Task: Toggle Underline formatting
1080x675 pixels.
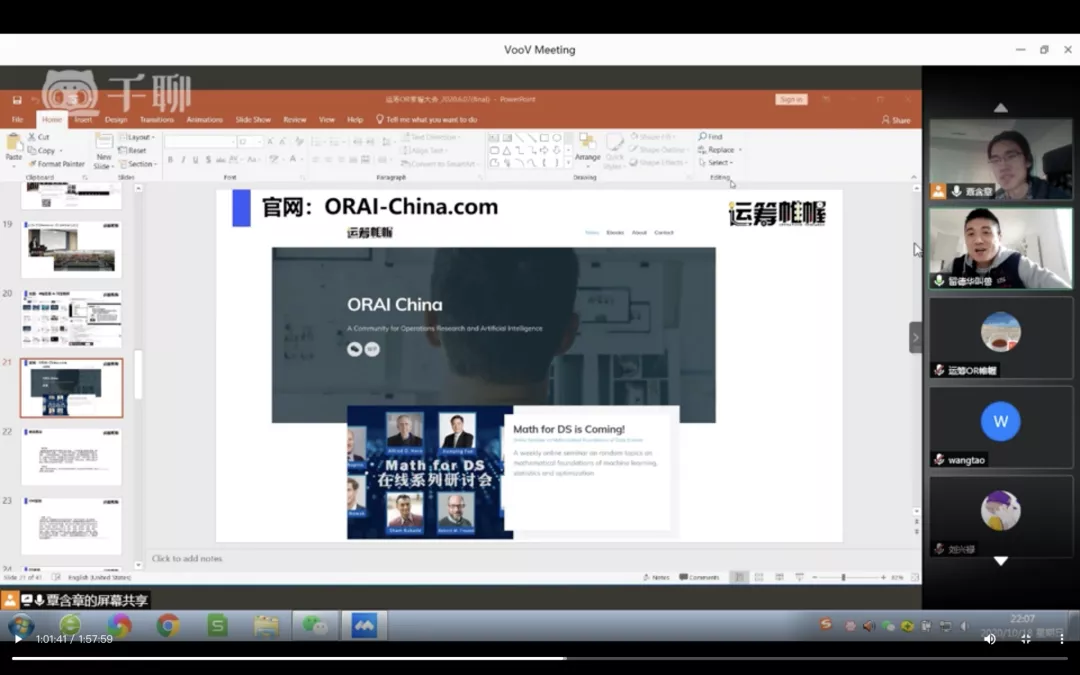Action: click(x=196, y=160)
